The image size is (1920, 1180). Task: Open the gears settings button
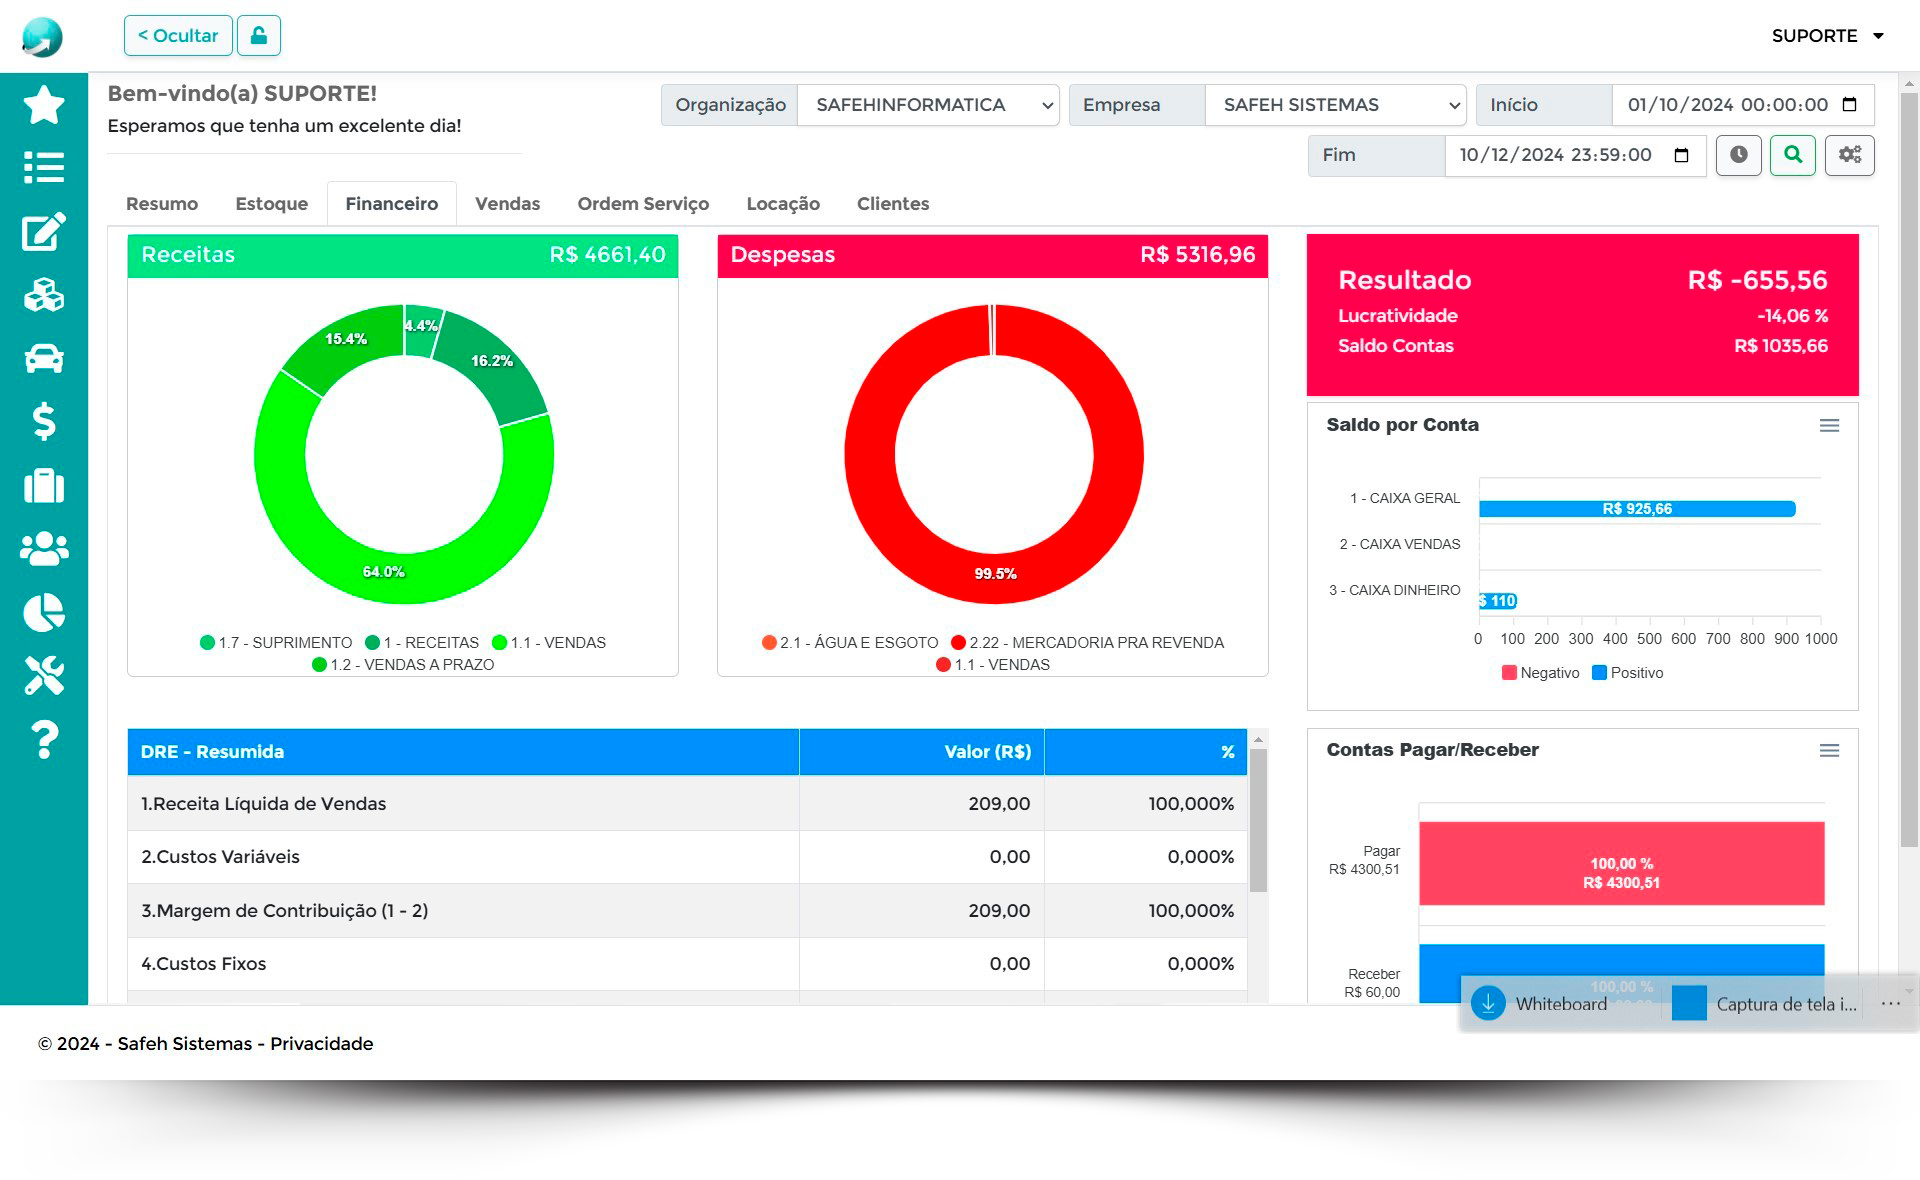tap(1850, 155)
